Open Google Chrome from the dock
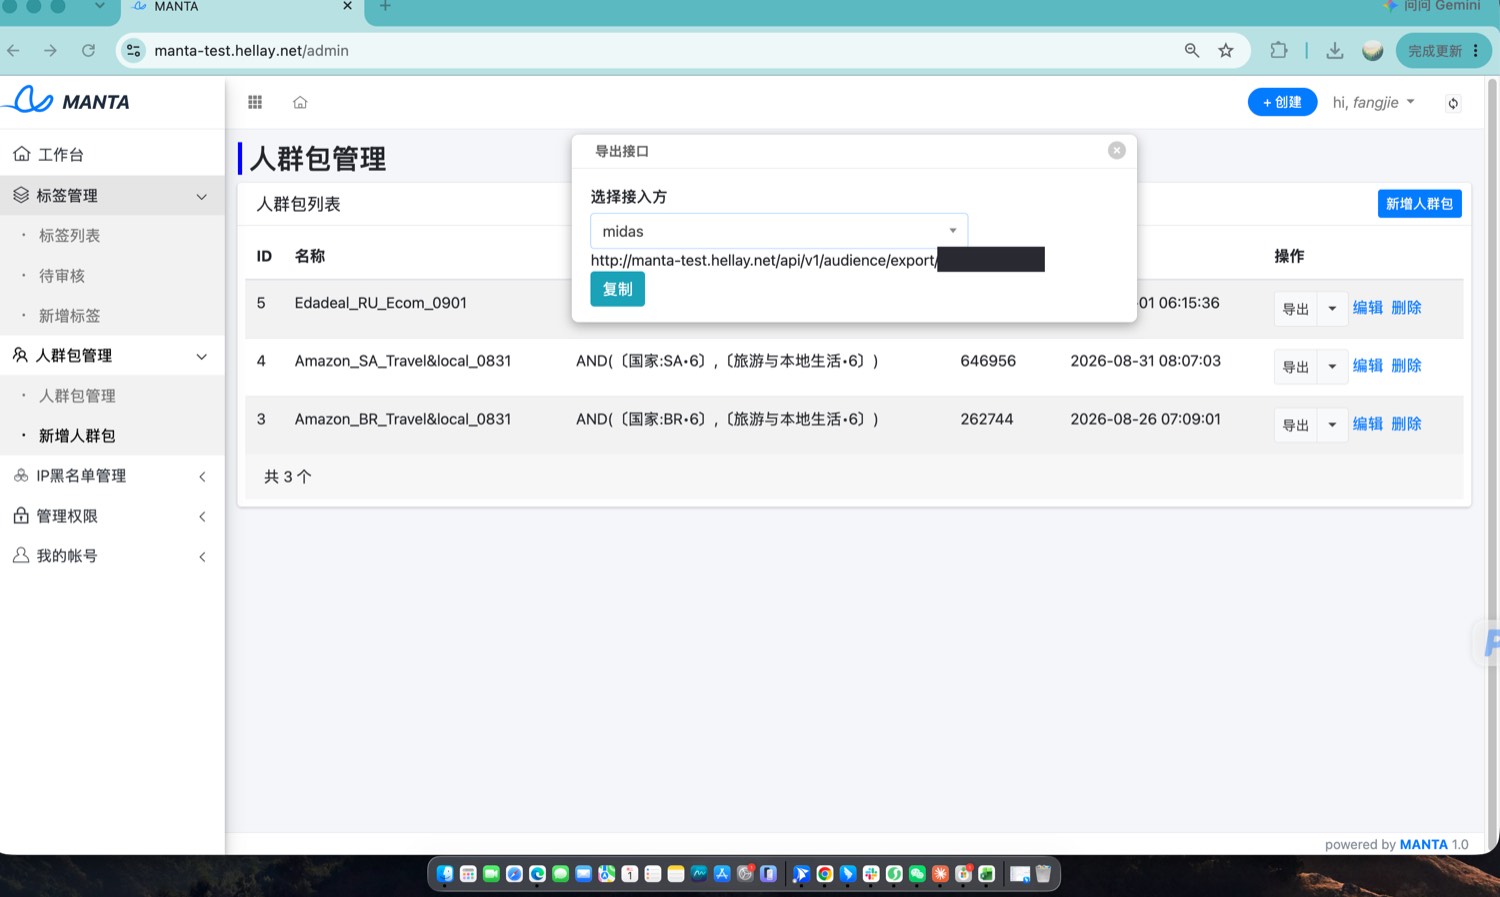Screen dimensions: 1500x897 pyautogui.click(x=825, y=874)
